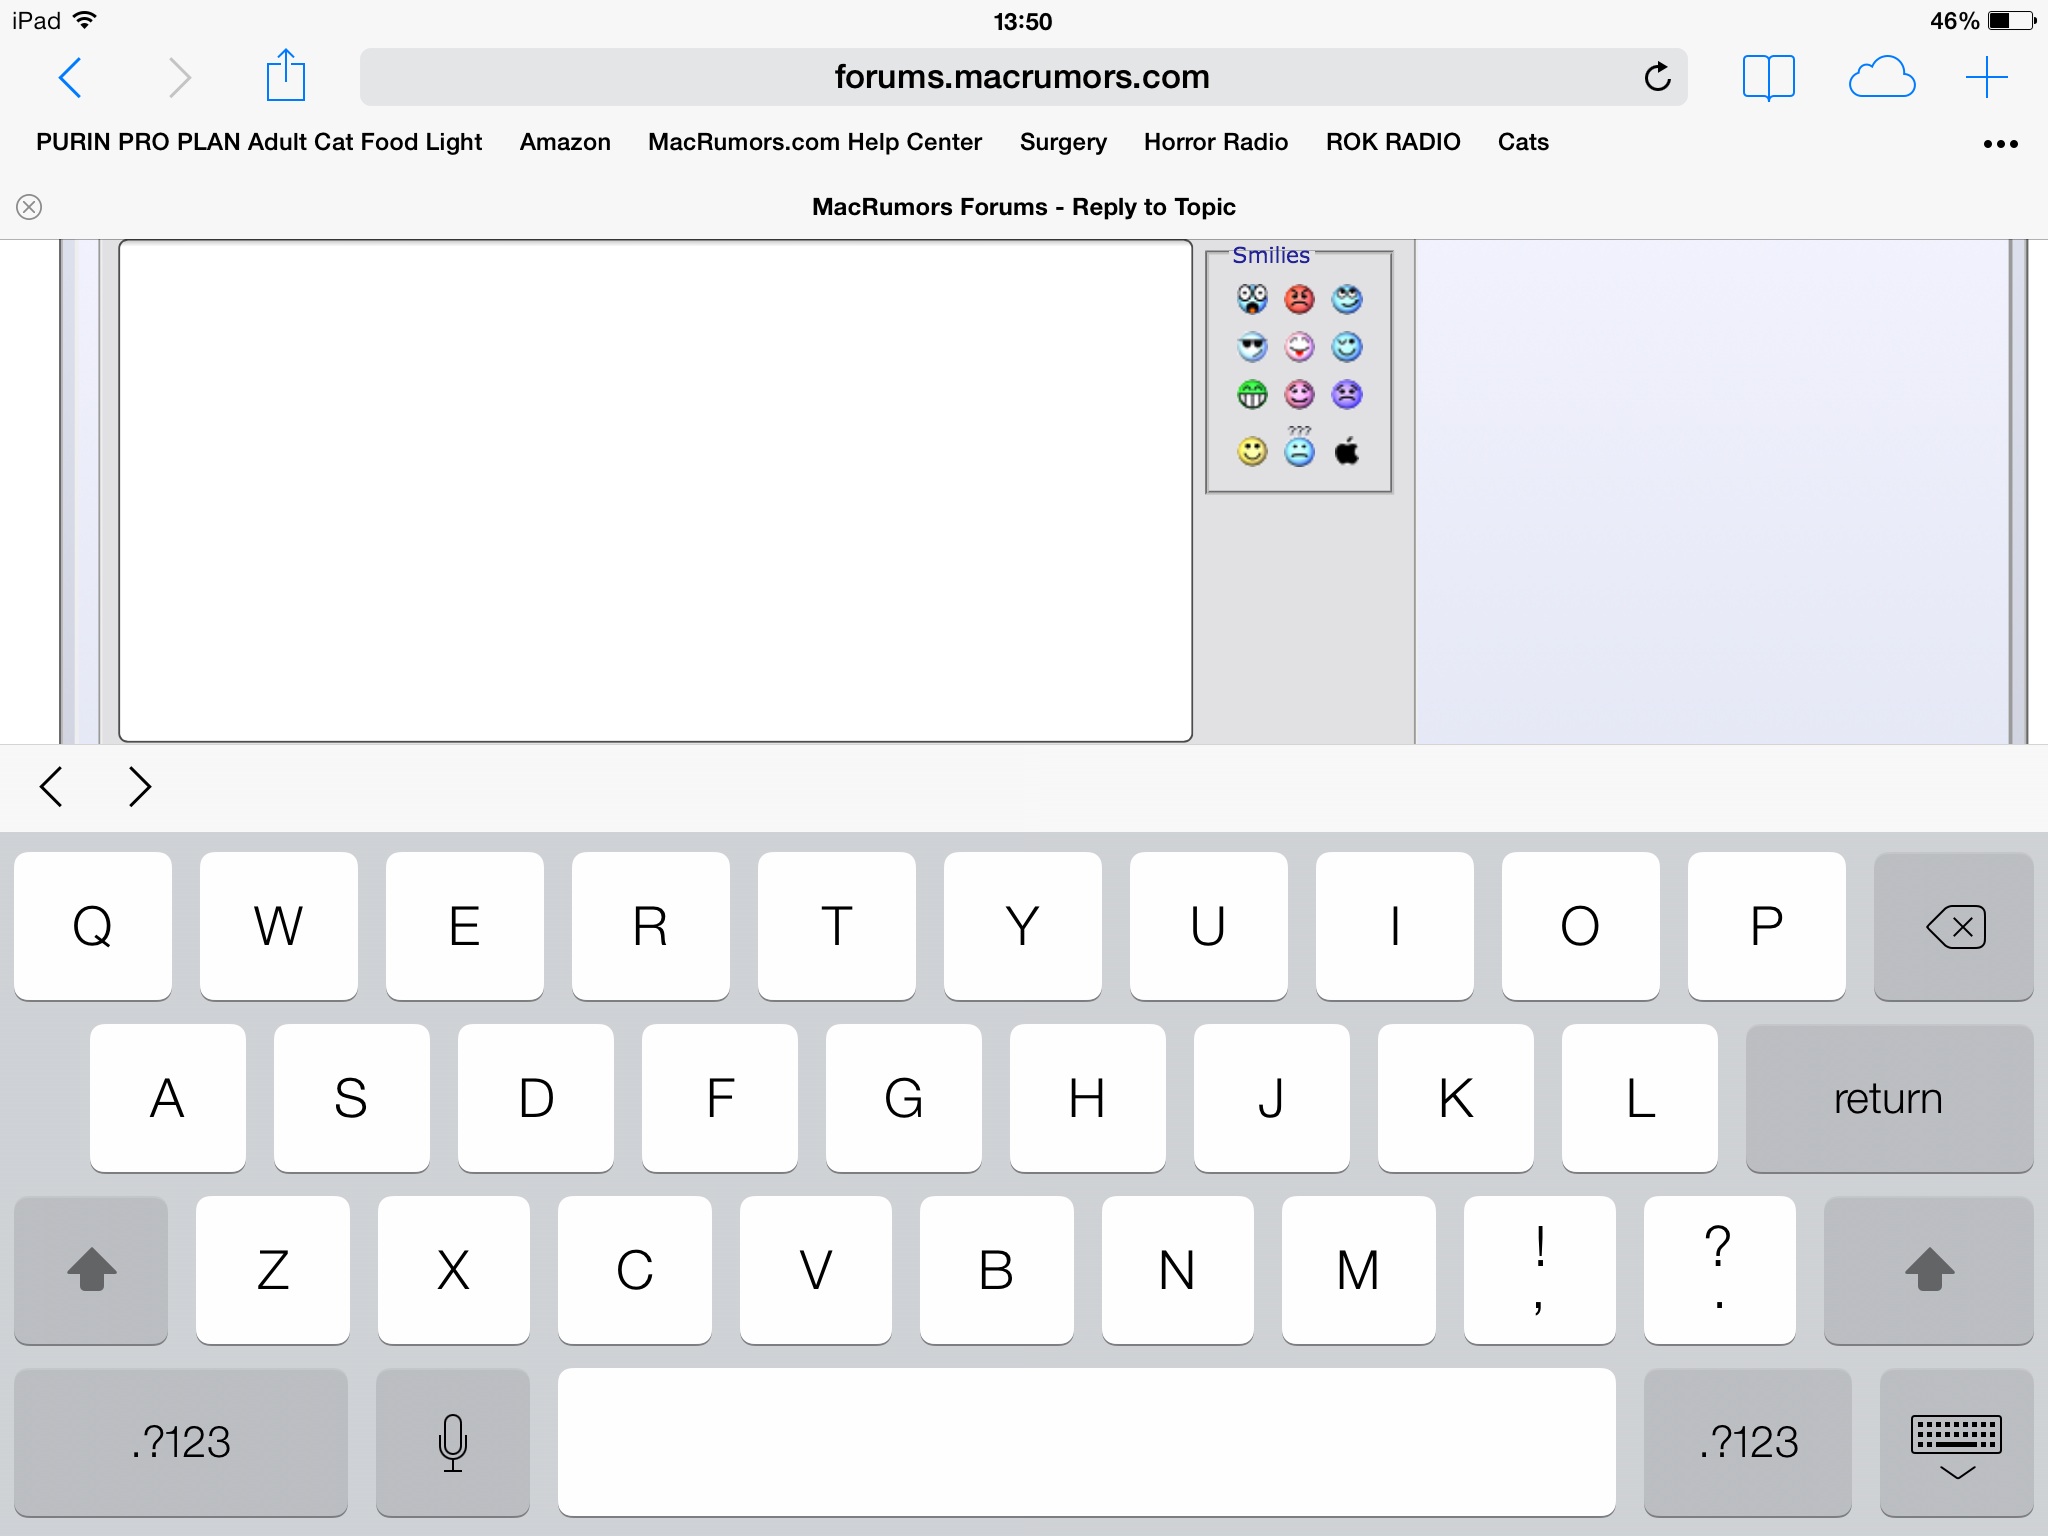The image size is (2048, 1536).
Task: Focus the reply message text area
Action: click(x=655, y=491)
